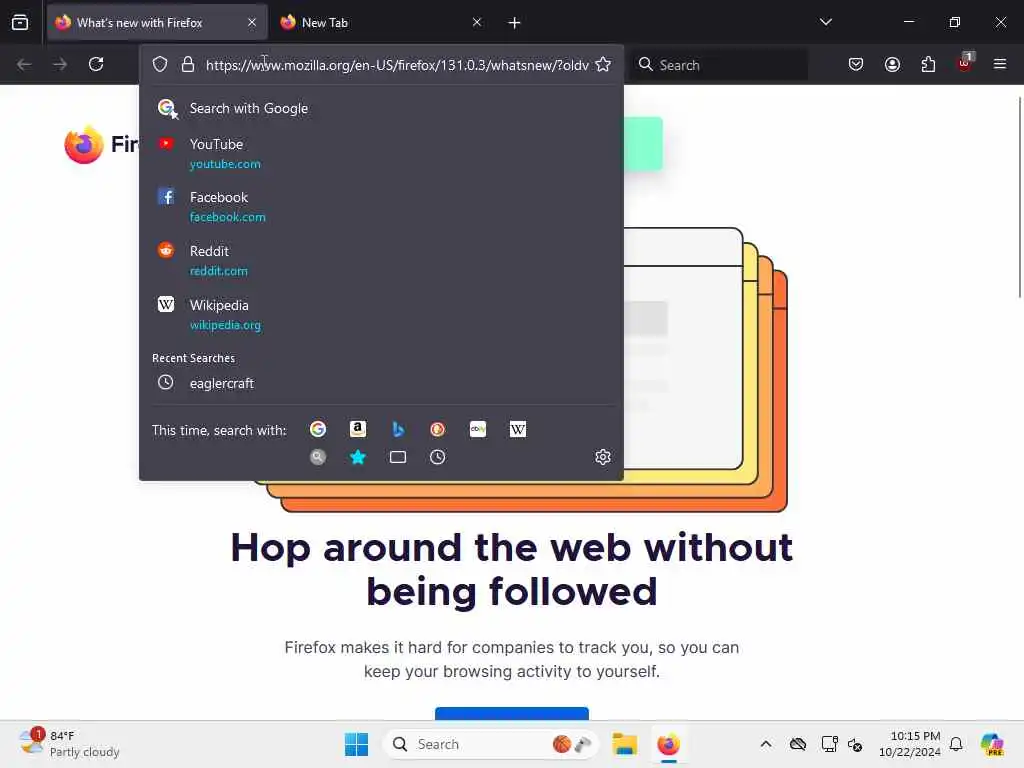The height and width of the screenshot is (768, 1024).
Task: Save page to Pocket
Action: 856,64
